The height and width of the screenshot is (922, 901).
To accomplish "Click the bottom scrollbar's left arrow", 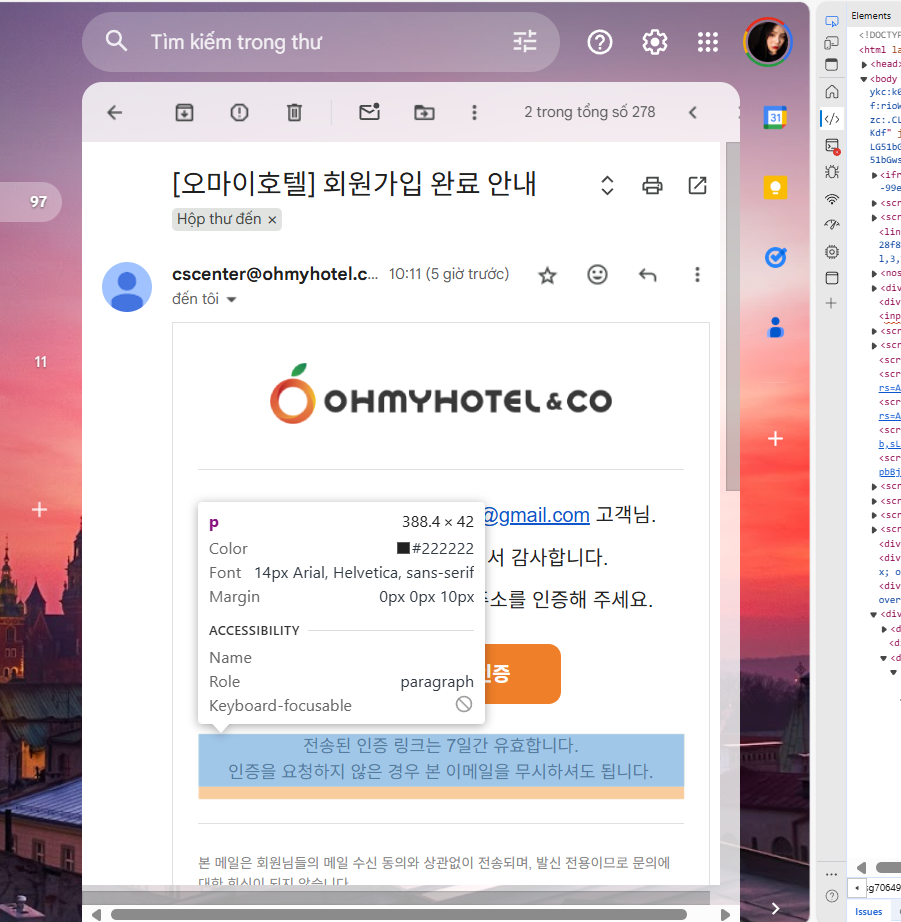I will point(96,914).
